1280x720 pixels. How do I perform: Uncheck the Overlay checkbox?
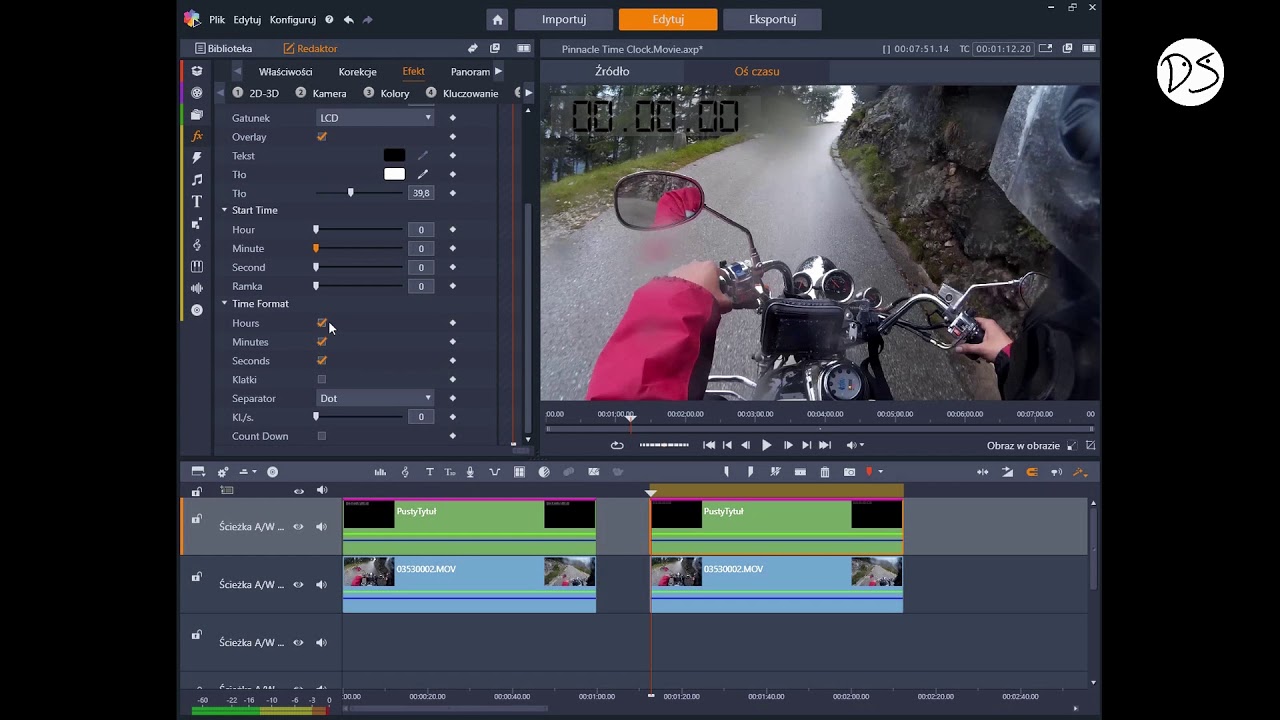[322, 137]
